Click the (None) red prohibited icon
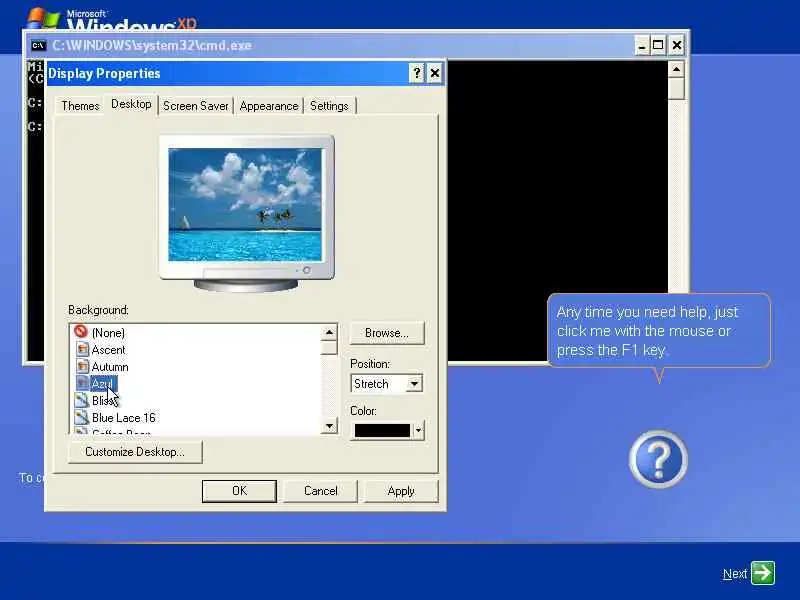The width and height of the screenshot is (800, 600). pos(81,332)
